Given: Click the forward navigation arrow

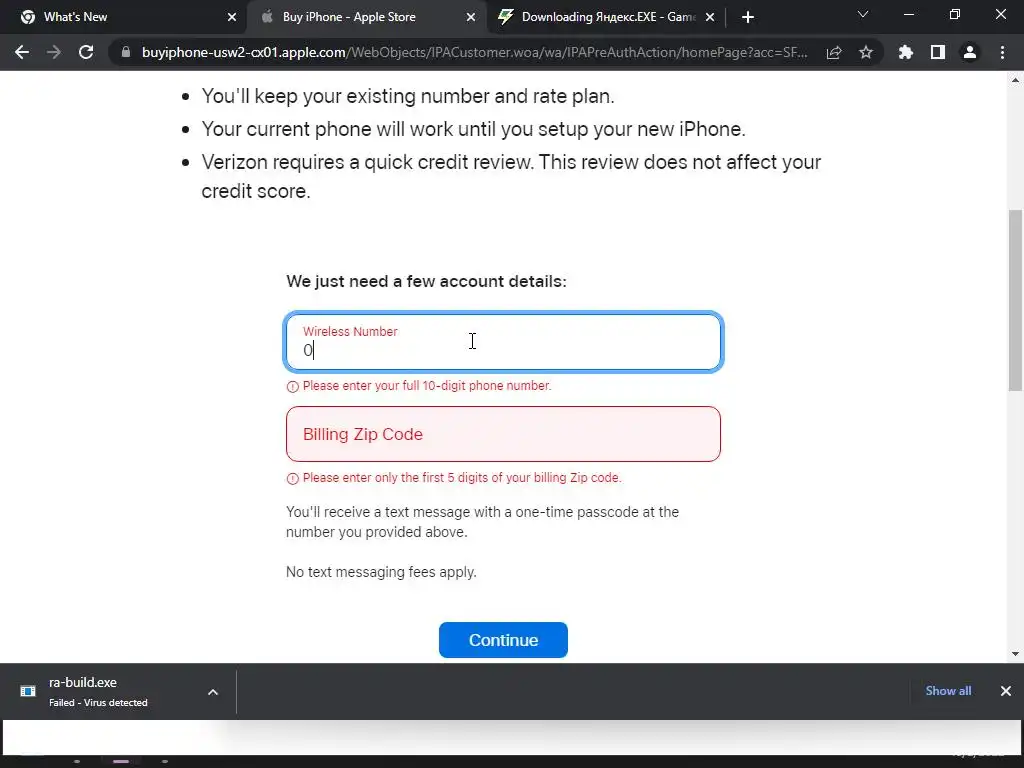Looking at the screenshot, I should click(54, 52).
